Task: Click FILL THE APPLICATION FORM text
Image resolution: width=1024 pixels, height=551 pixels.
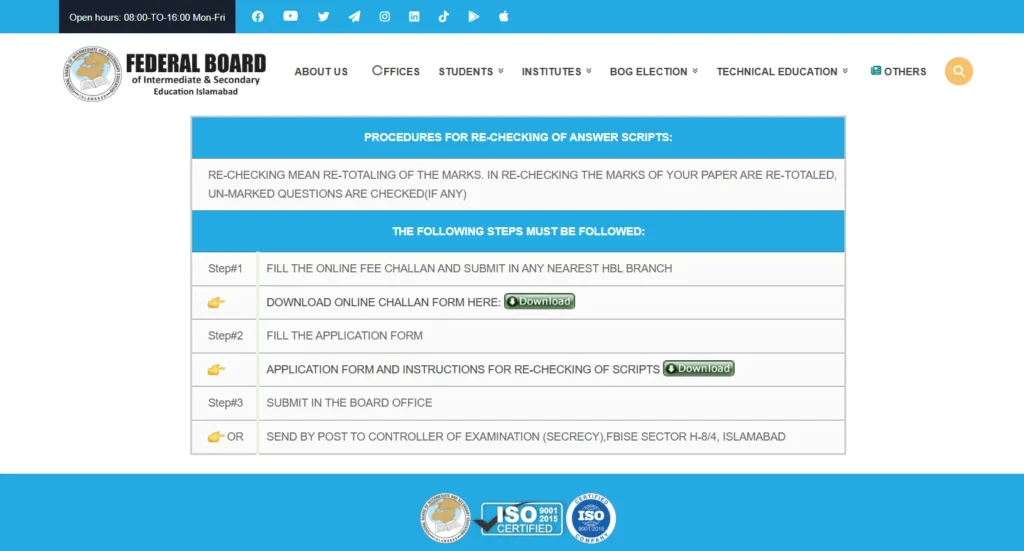Action: point(344,336)
